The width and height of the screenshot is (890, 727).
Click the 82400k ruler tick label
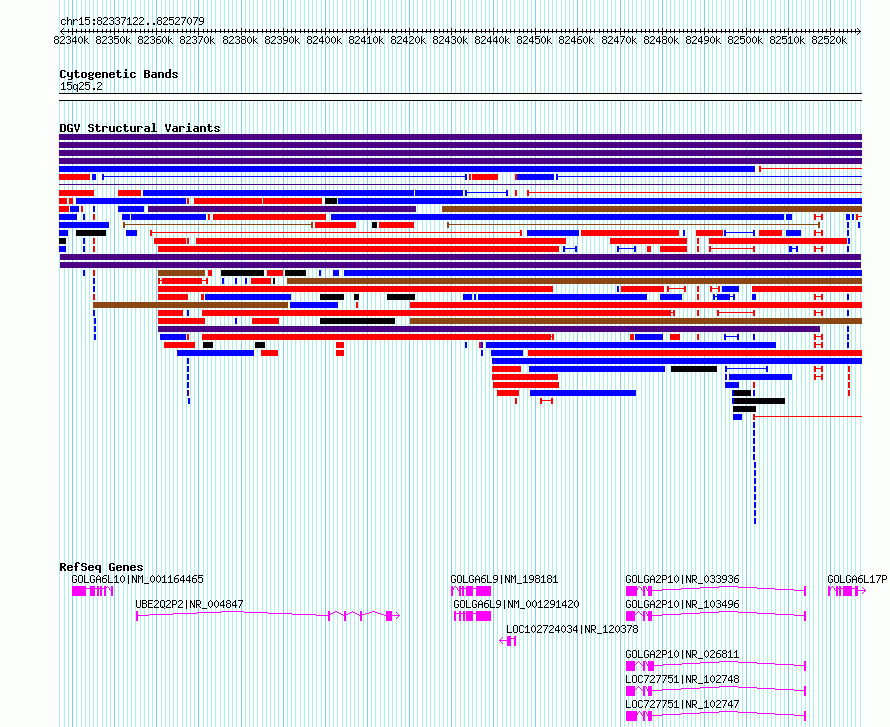[x=324, y=40]
